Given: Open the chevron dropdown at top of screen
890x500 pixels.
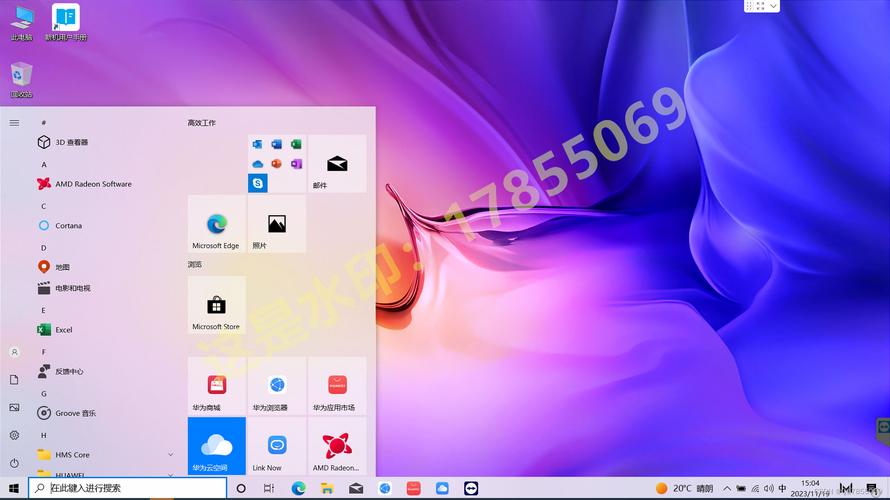Looking at the screenshot, I should pos(774,6).
